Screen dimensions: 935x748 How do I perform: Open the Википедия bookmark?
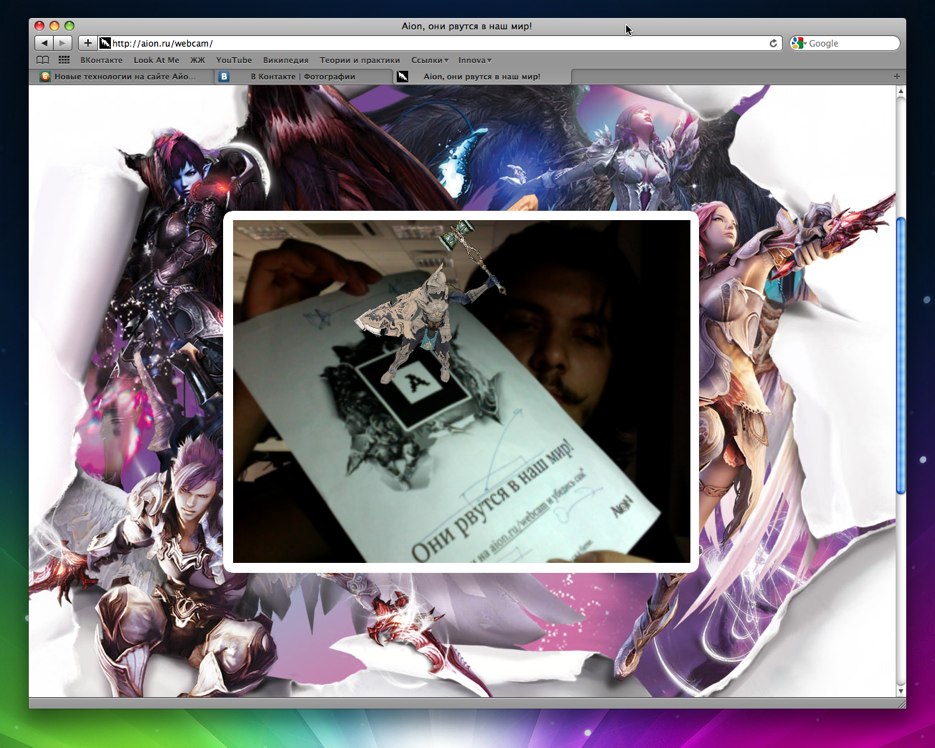[286, 60]
